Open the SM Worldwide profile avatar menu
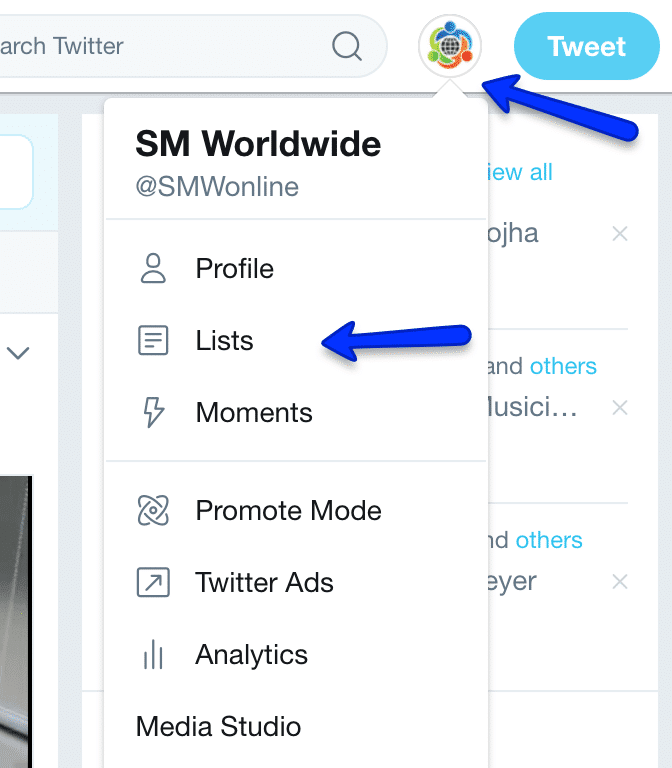 point(450,46)
